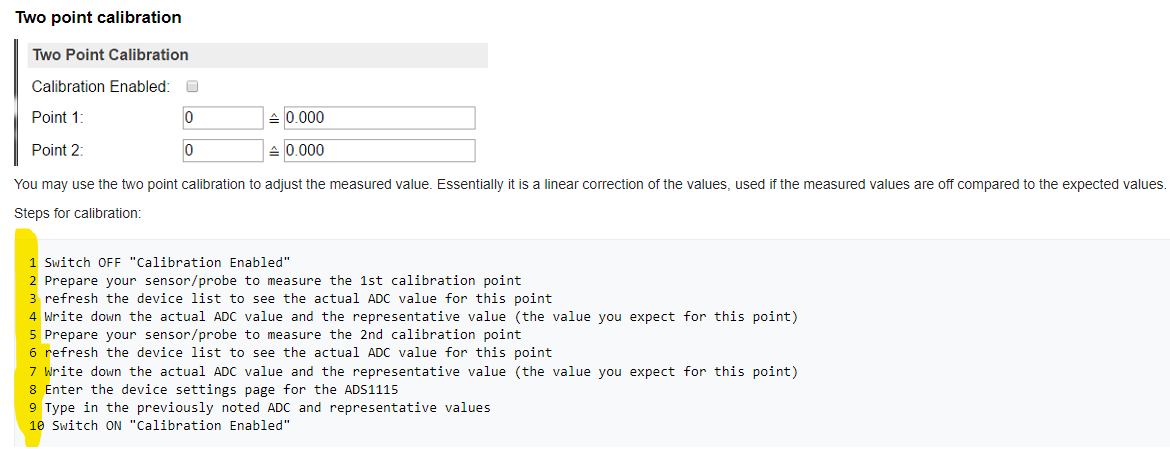Click the "Steps for calibration:" text
The width and height of the screenshot is (1170, 449).
pos(78,213)
